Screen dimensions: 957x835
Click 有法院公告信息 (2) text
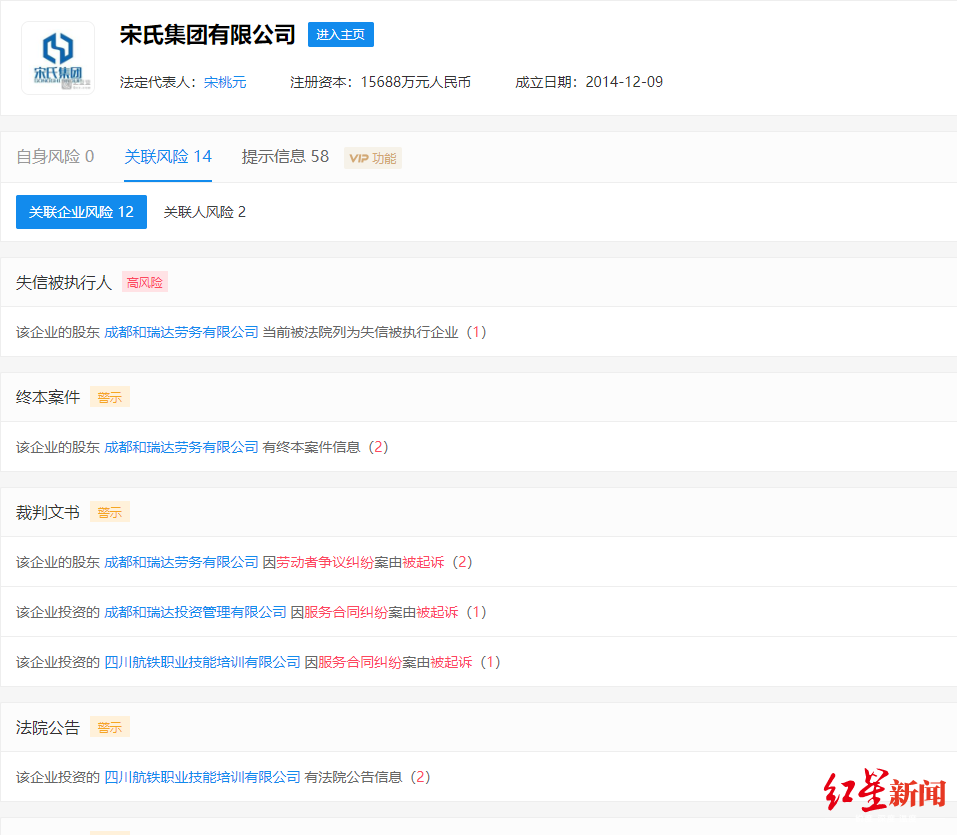(367, 777)
